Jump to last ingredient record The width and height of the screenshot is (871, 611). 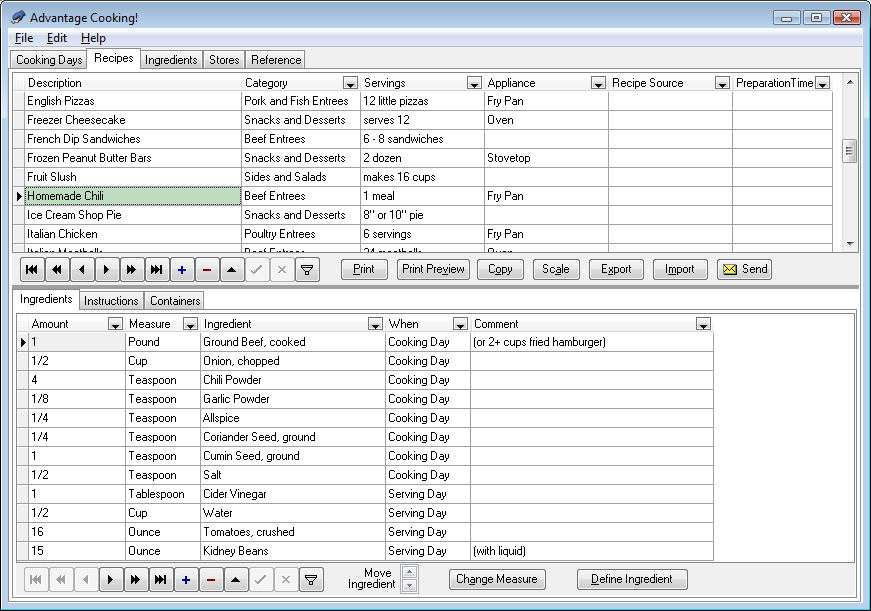(x=157, y=579)
